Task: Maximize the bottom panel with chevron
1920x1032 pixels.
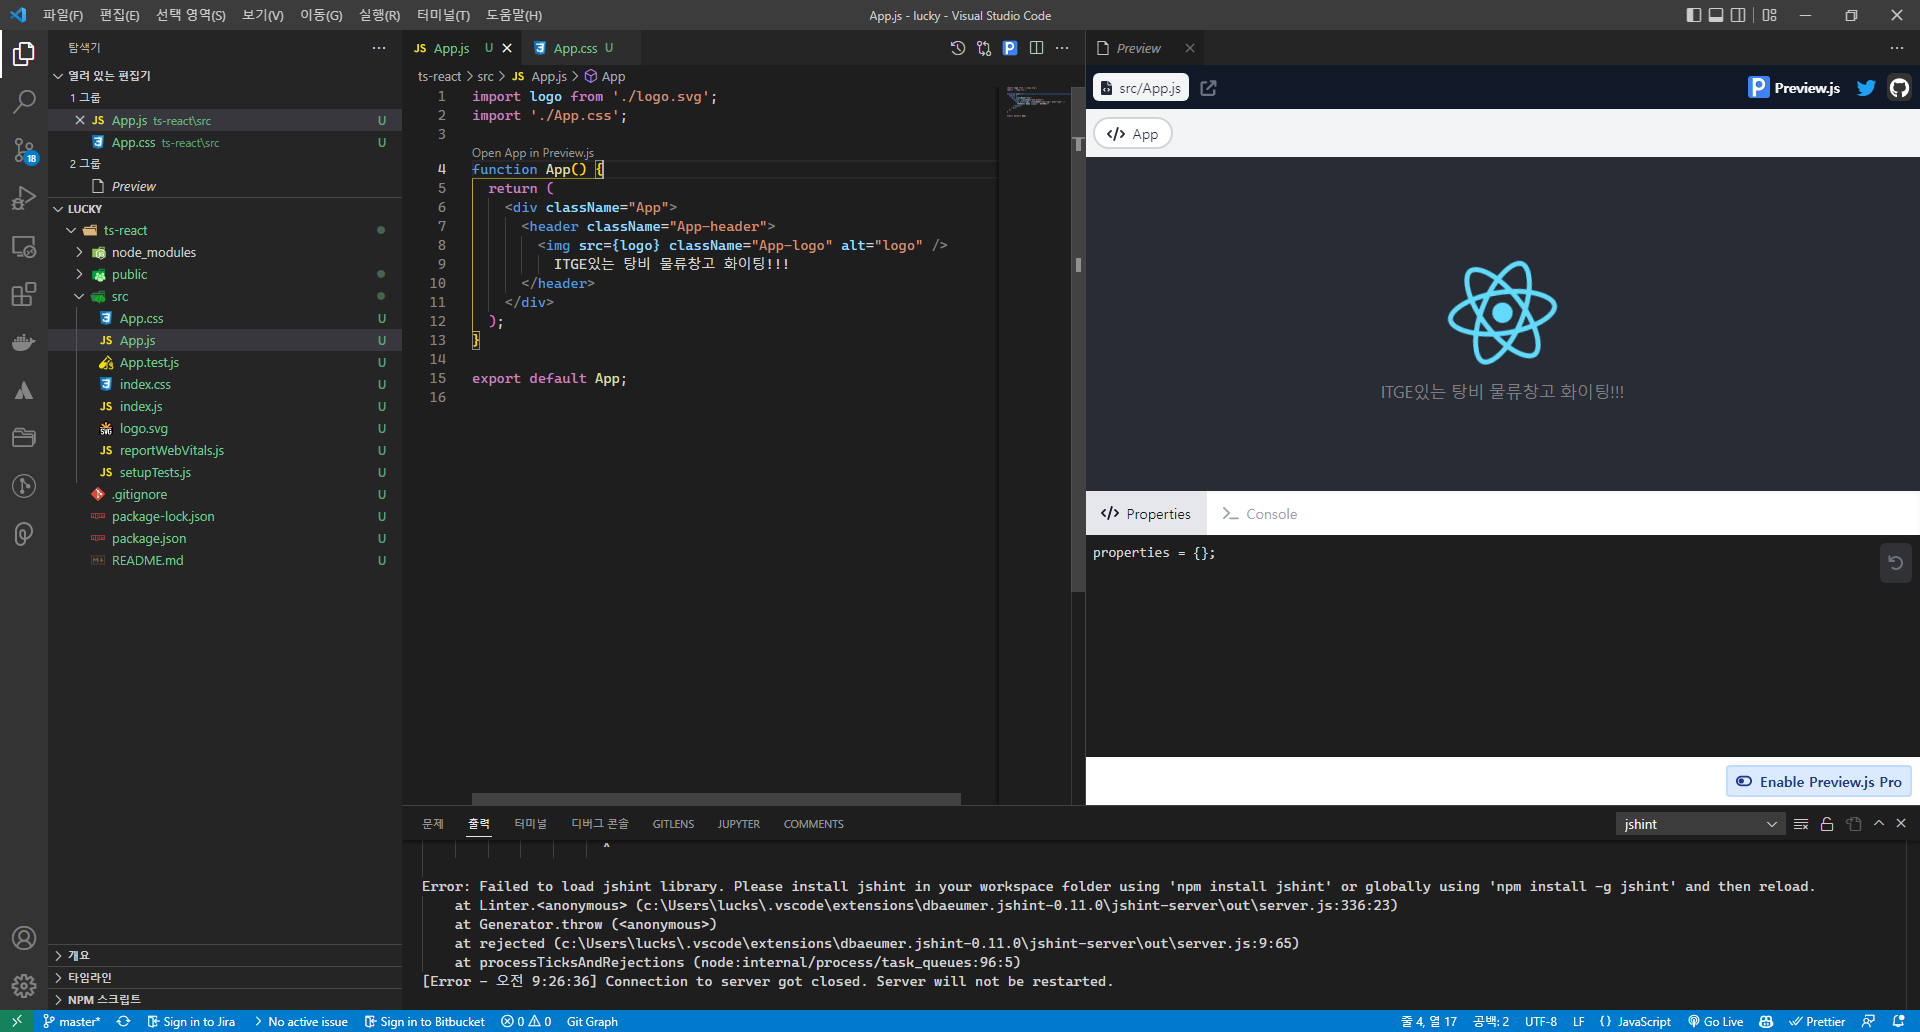Action: [1879, 823]
